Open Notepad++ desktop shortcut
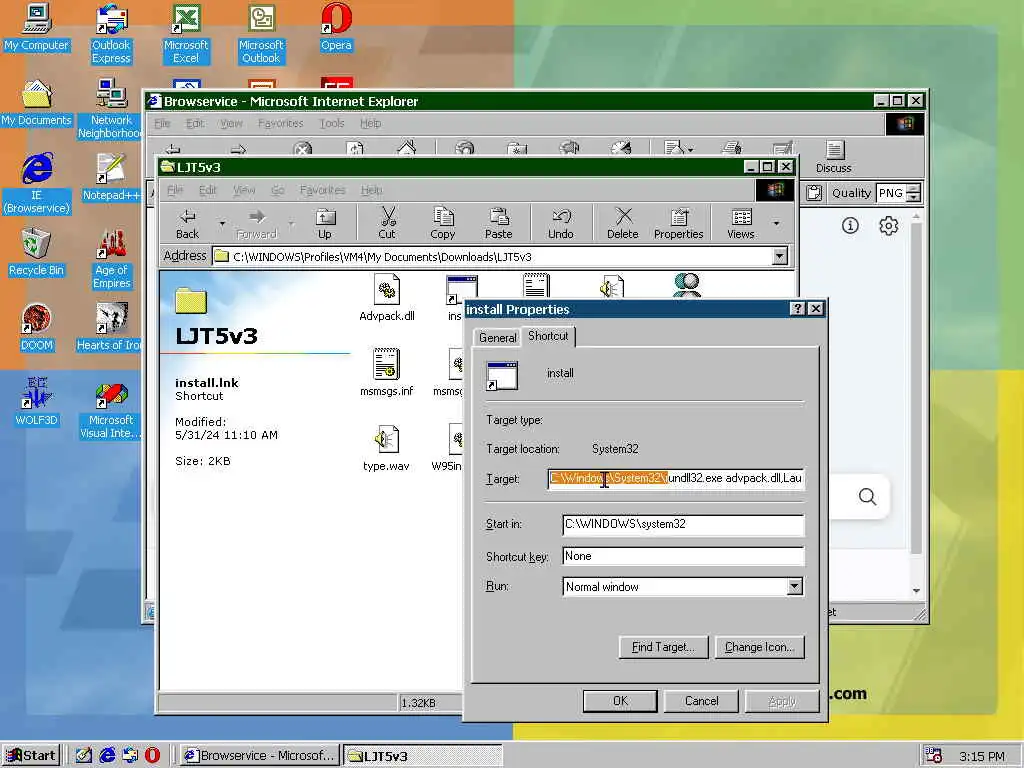 (x=111, y=178)
